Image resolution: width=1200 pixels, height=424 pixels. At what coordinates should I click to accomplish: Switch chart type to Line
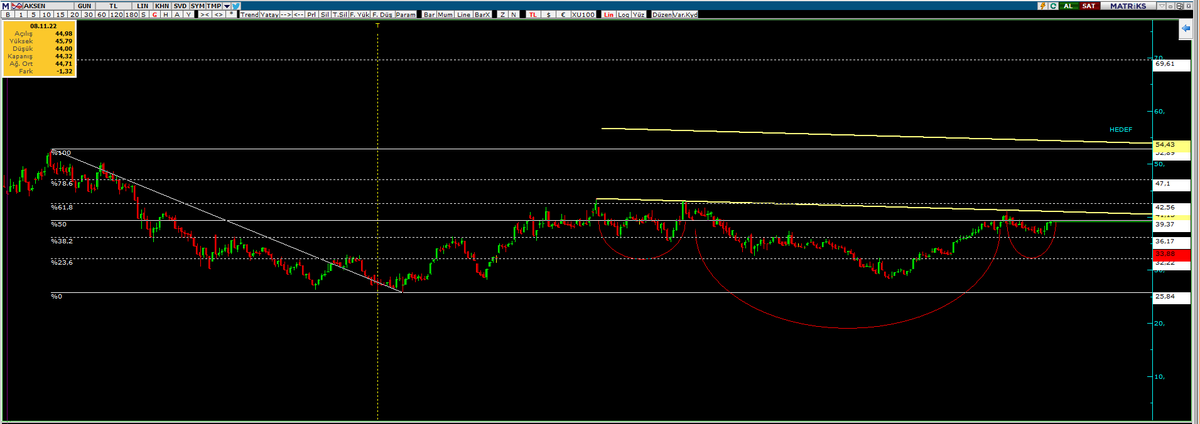pos(463,15)
